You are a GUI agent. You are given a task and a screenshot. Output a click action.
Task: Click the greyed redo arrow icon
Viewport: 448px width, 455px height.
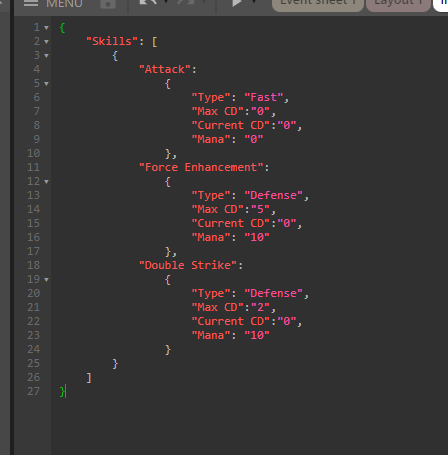pos(186,2)
